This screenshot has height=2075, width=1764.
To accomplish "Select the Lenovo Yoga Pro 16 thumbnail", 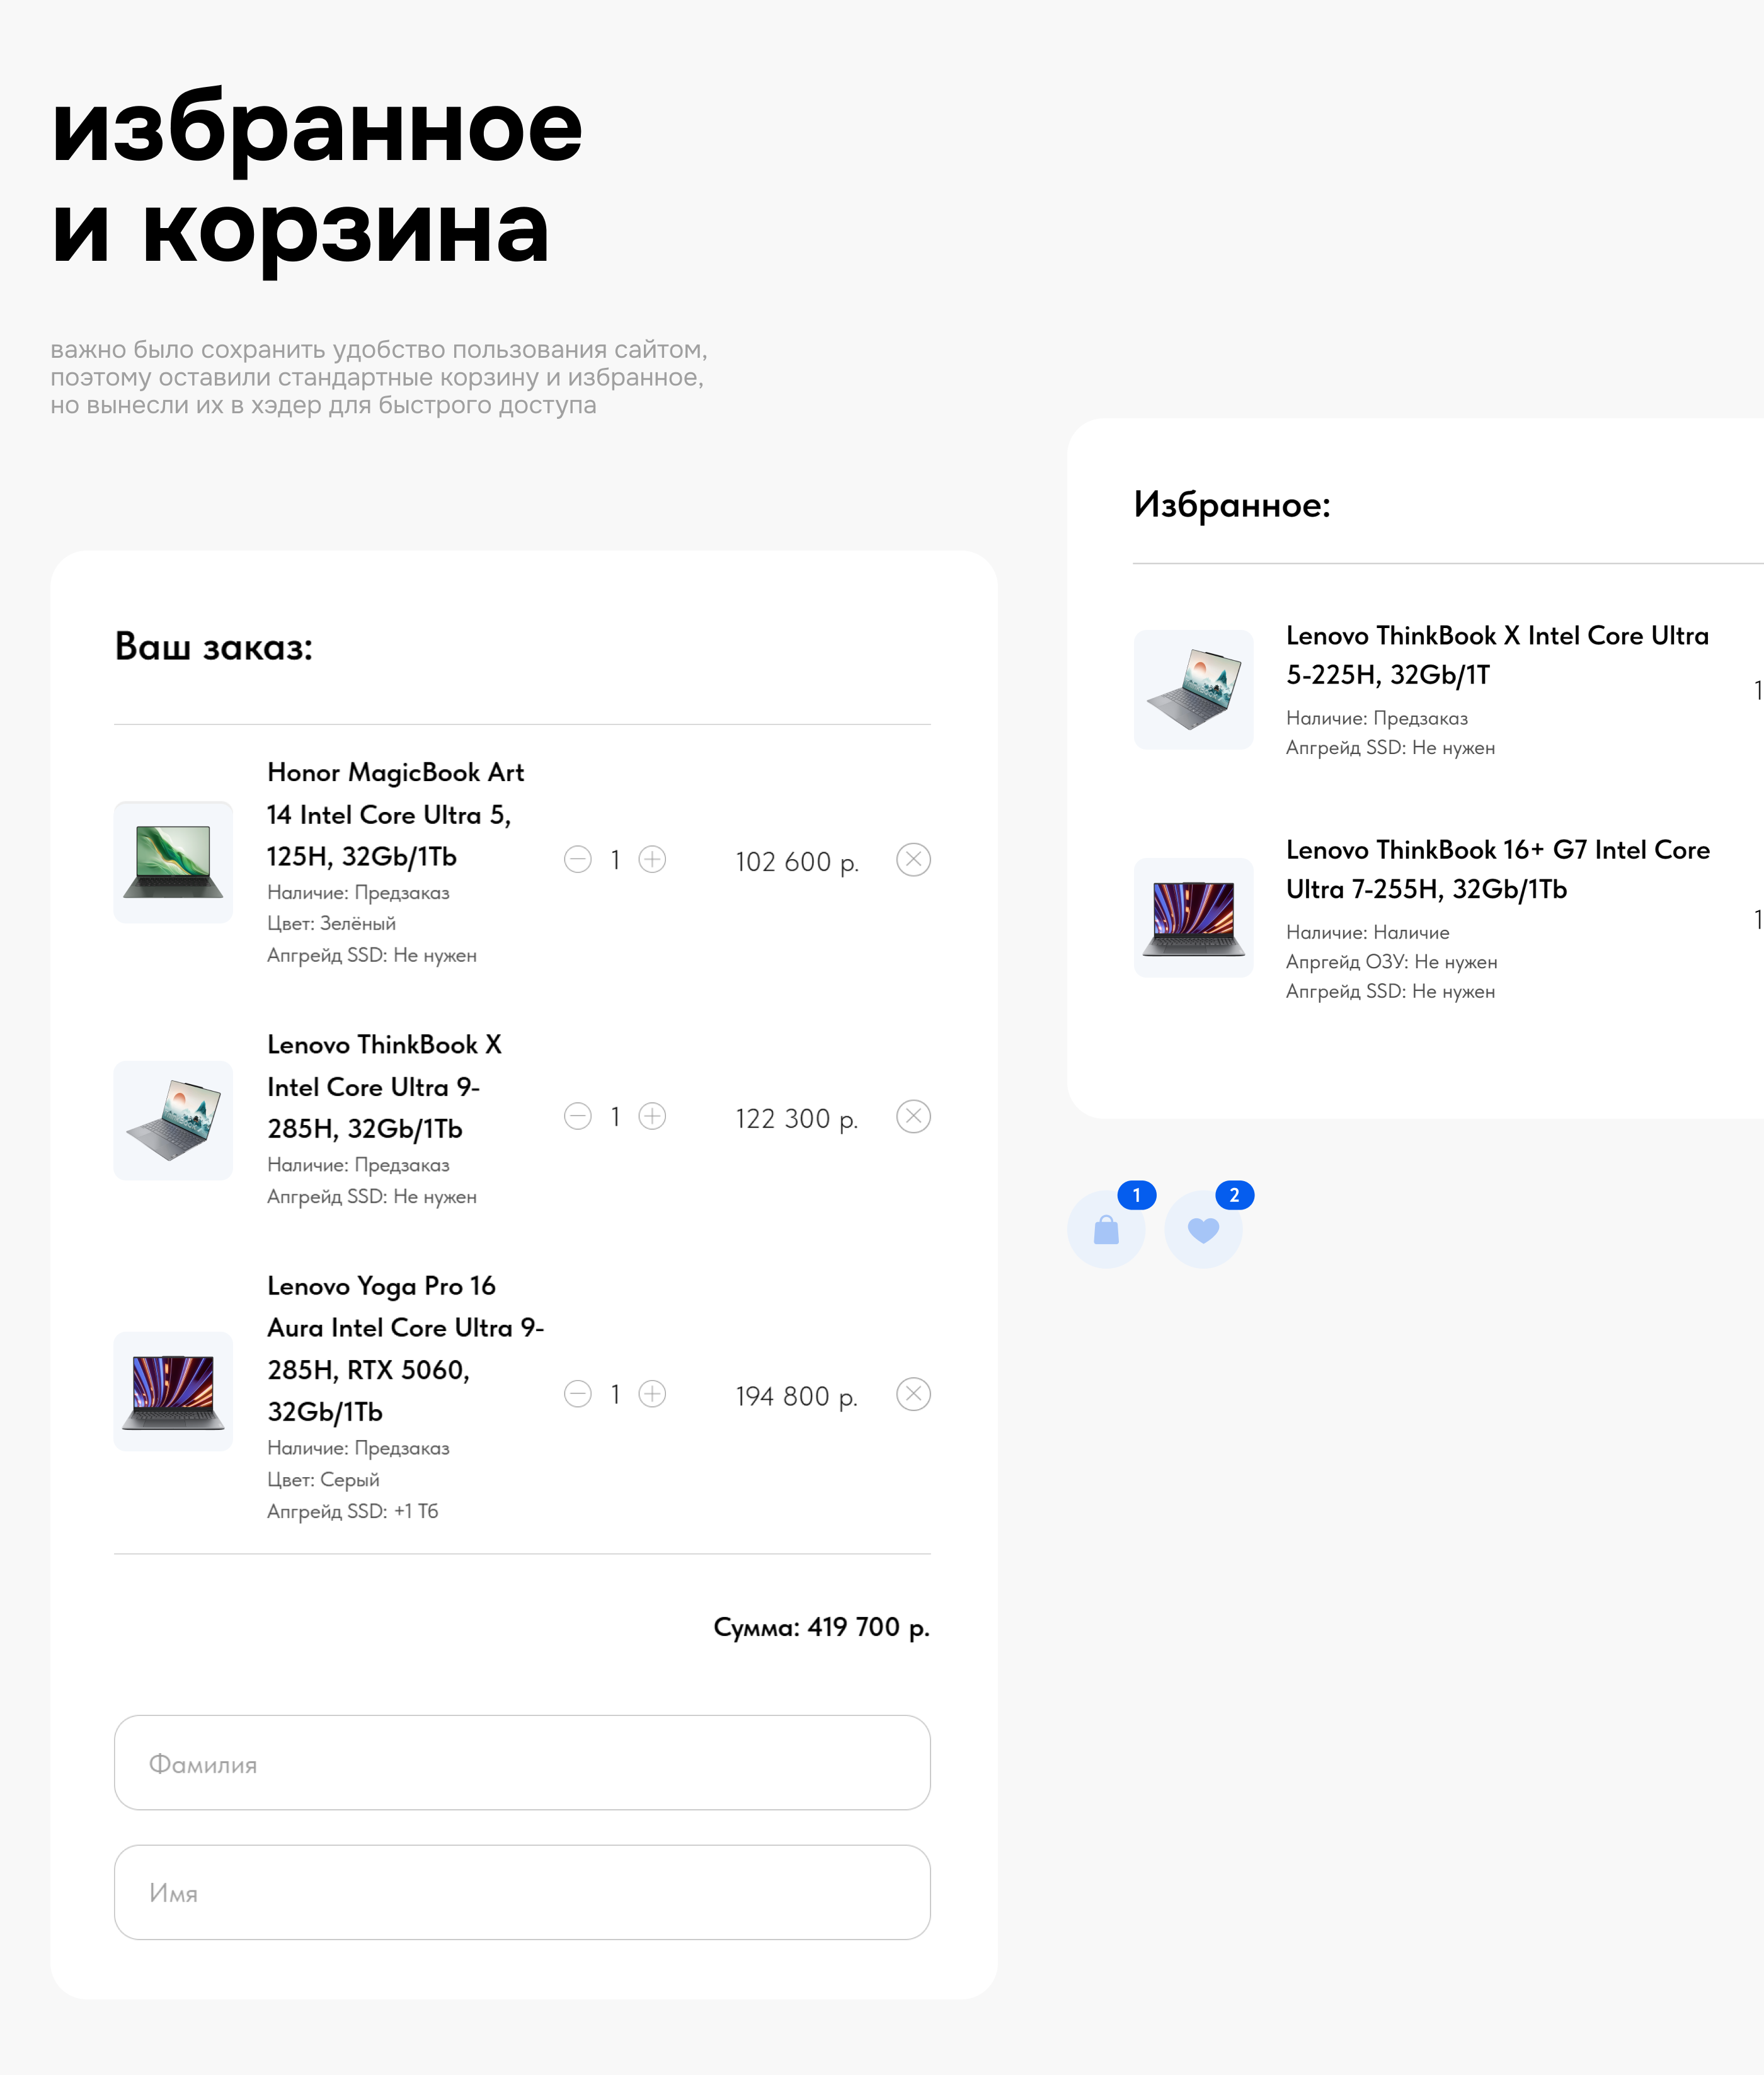I will coord(172,1391).
